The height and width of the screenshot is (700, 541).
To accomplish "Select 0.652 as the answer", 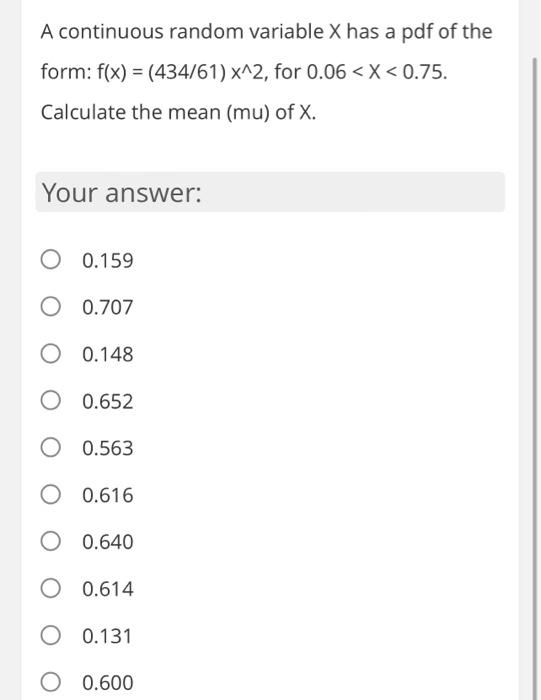I will click(x=50, y=400).
